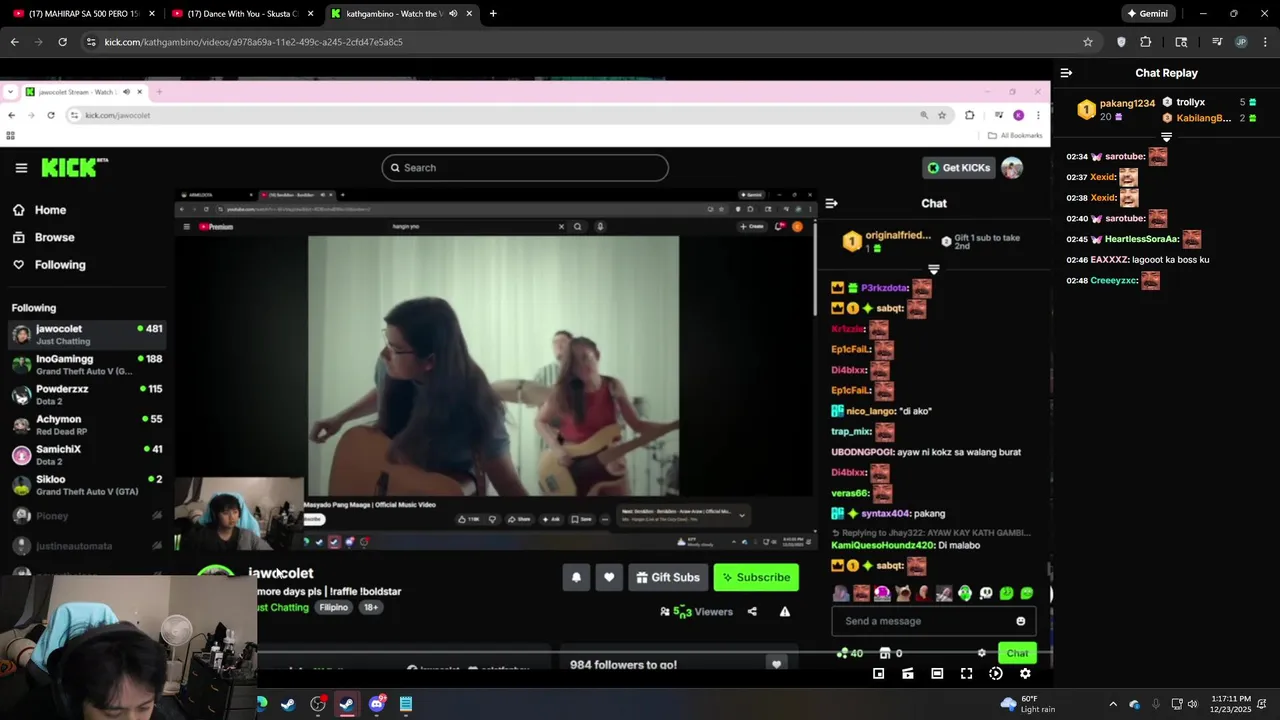Switch to the 'MAHIRAP SA 500 PERO' tab
This screenshot has width=1280, height=720.
(83, 14)
